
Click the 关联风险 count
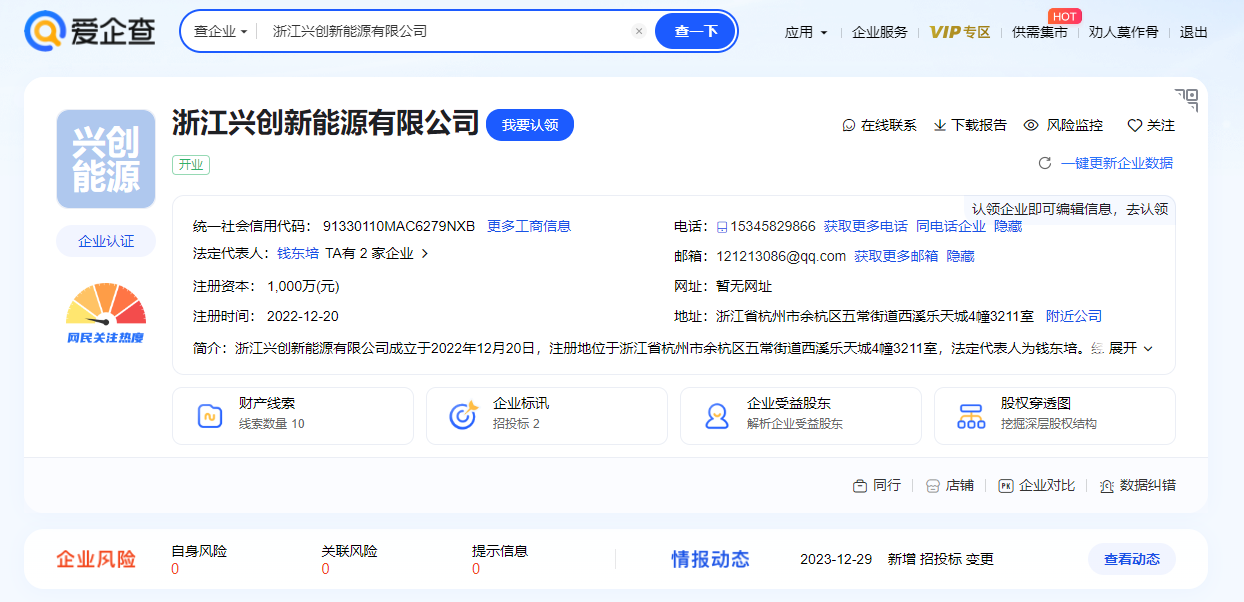pos(325,569)
